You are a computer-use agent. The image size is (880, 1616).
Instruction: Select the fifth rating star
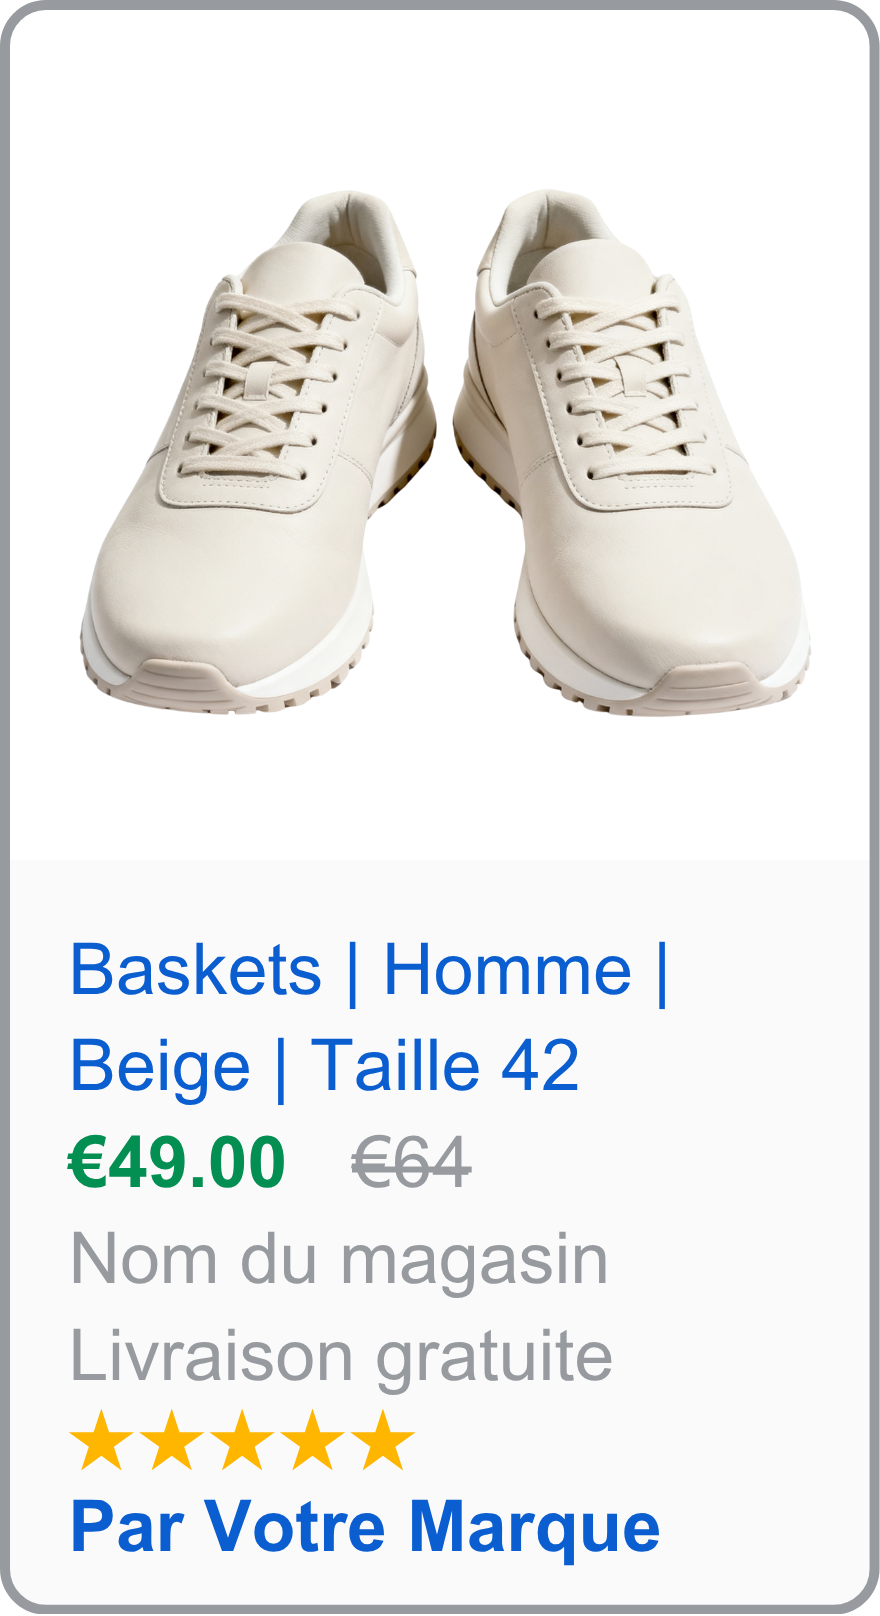click(383, 1441)
